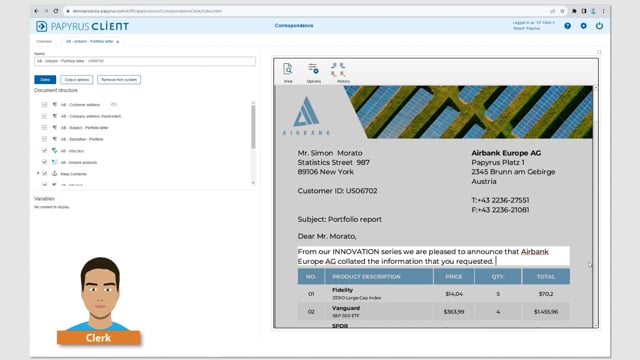The width and height of the screenshot is (640, 360).
Task: Toggle checkbox for AB - Company address
Action: (x=44, y=116)
